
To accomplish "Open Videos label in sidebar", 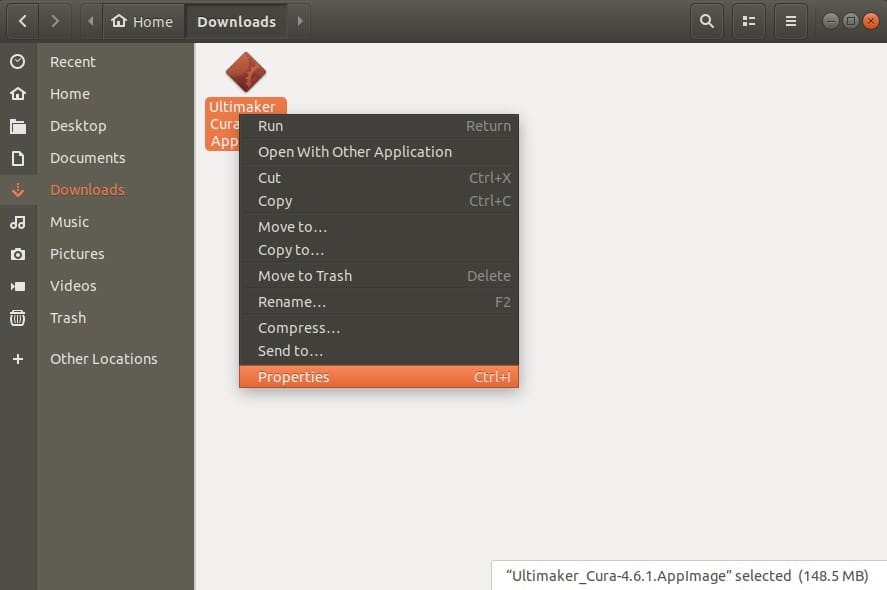I will [x=73, y=286].
